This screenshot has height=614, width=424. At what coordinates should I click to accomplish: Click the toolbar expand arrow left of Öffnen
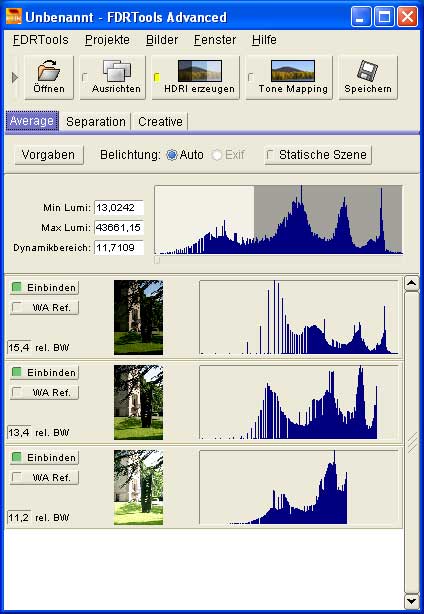coord(15,78)
